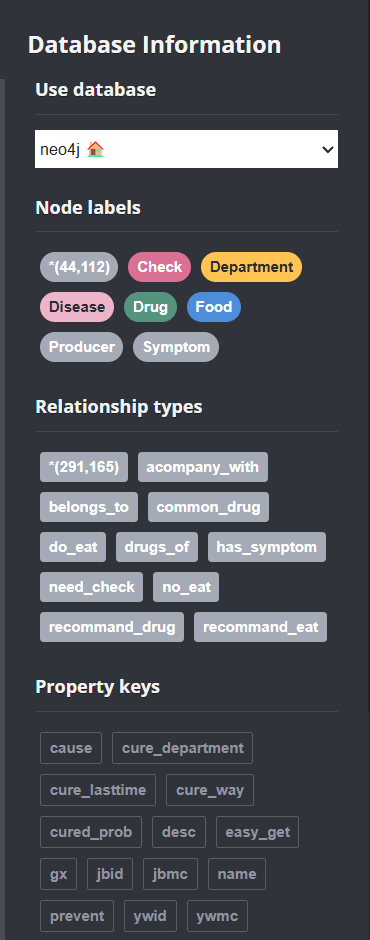The image size is (370, 940).
Task: Choose the green Drug node label
Action: [x=151, y=307]
